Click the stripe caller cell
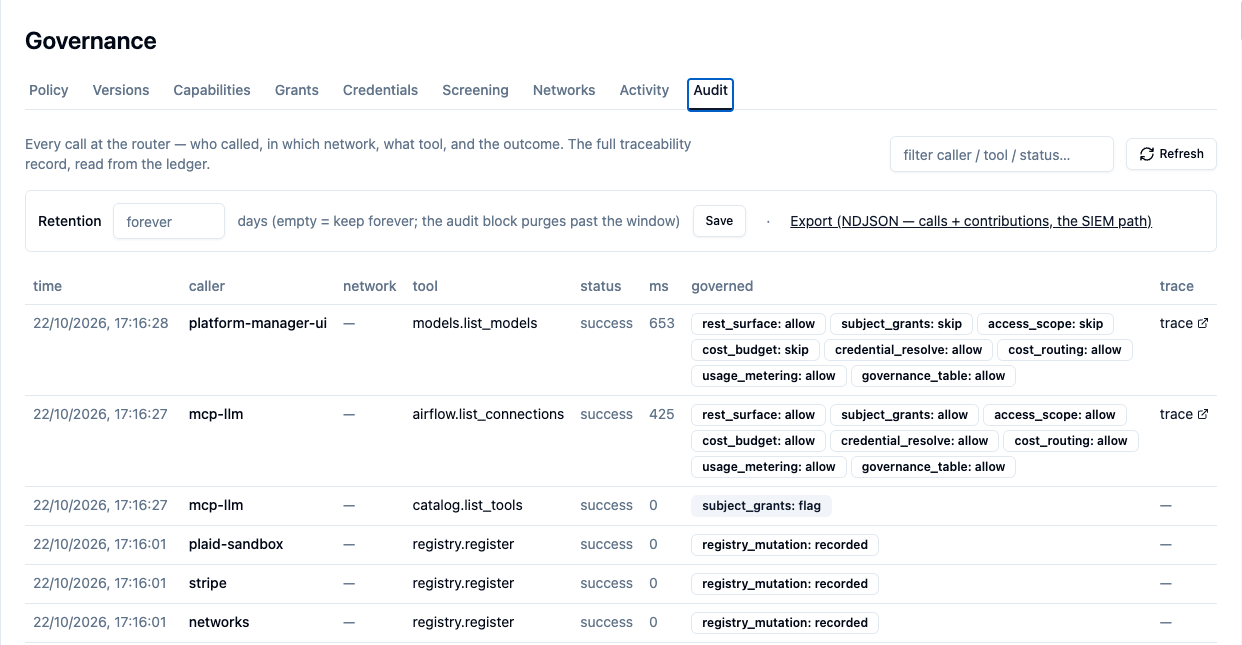 tap(208, 583)
